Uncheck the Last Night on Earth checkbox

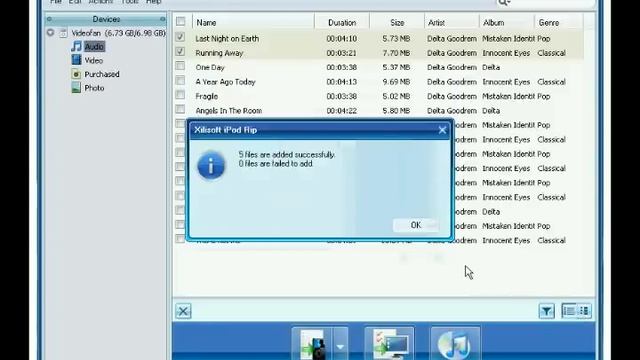click(x=180, y=37)
